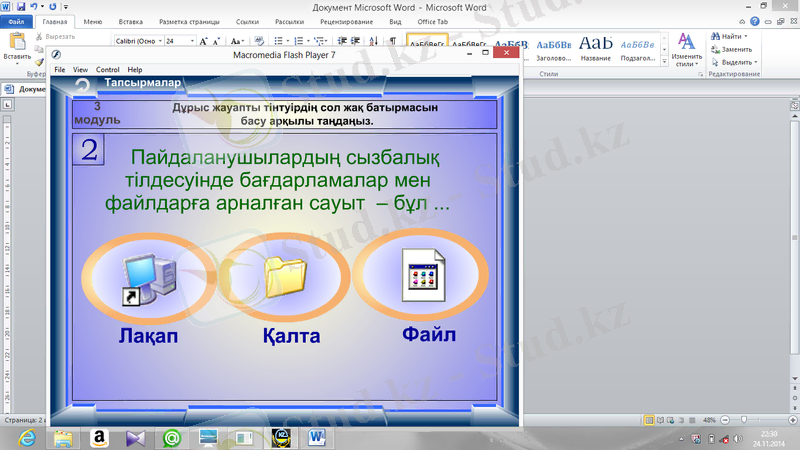Viewport: 800px width, 450px height.
Task: Open File Explorer from the taskbar
Action: (x=62, y=437)
